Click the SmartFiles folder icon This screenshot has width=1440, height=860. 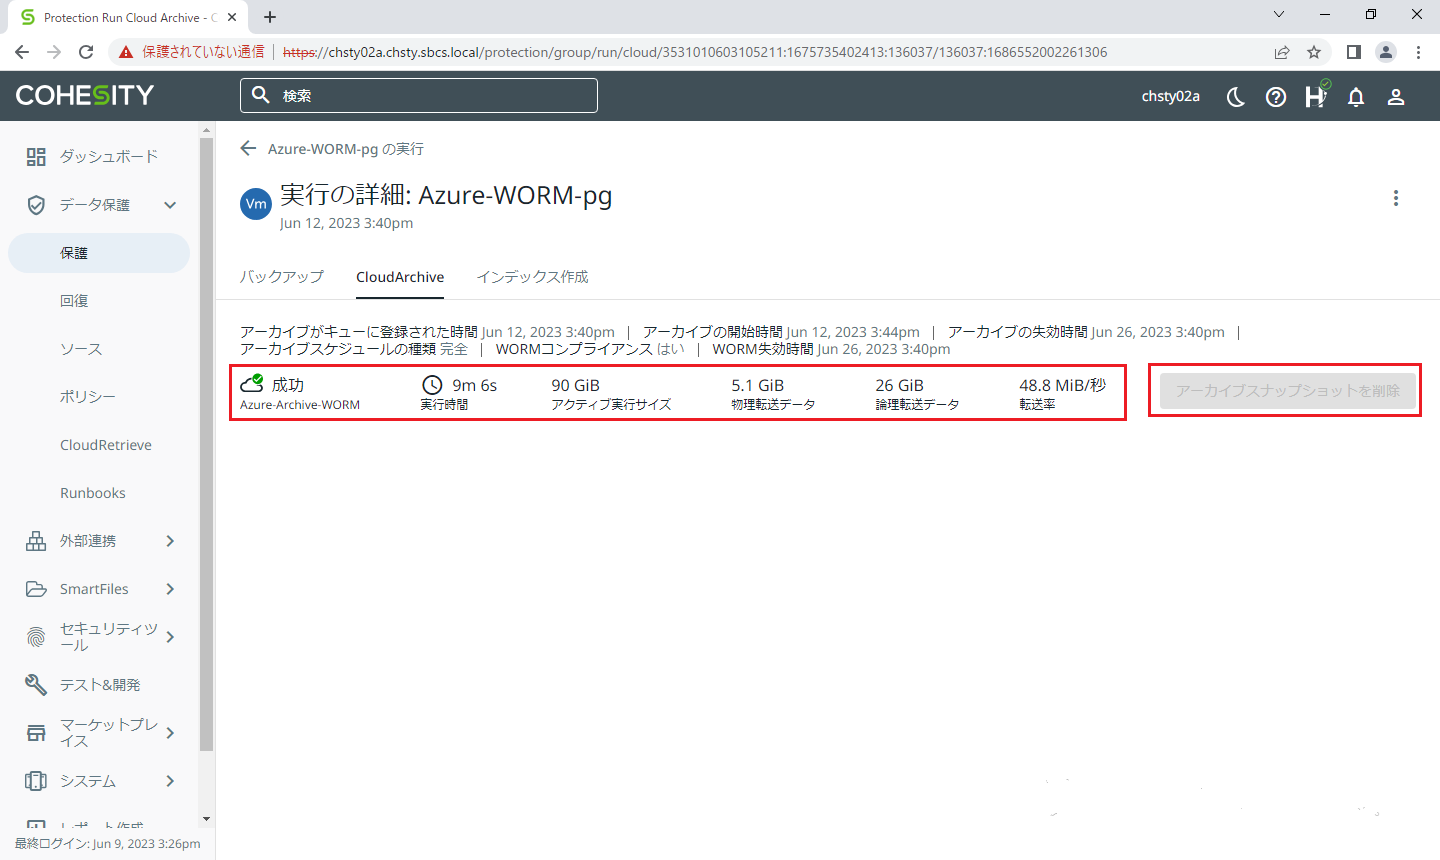click(36, 589)
